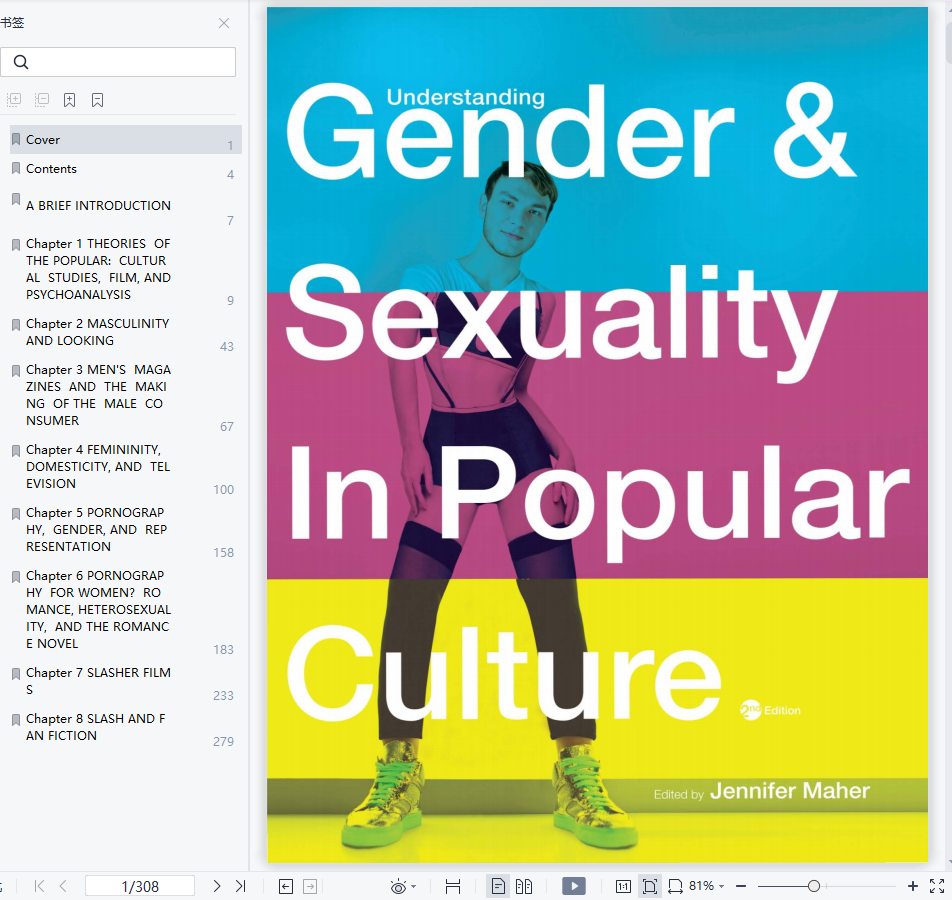This screenshot has height=900, width=952.
Task: Enter full screen mode
Action: 937,886
